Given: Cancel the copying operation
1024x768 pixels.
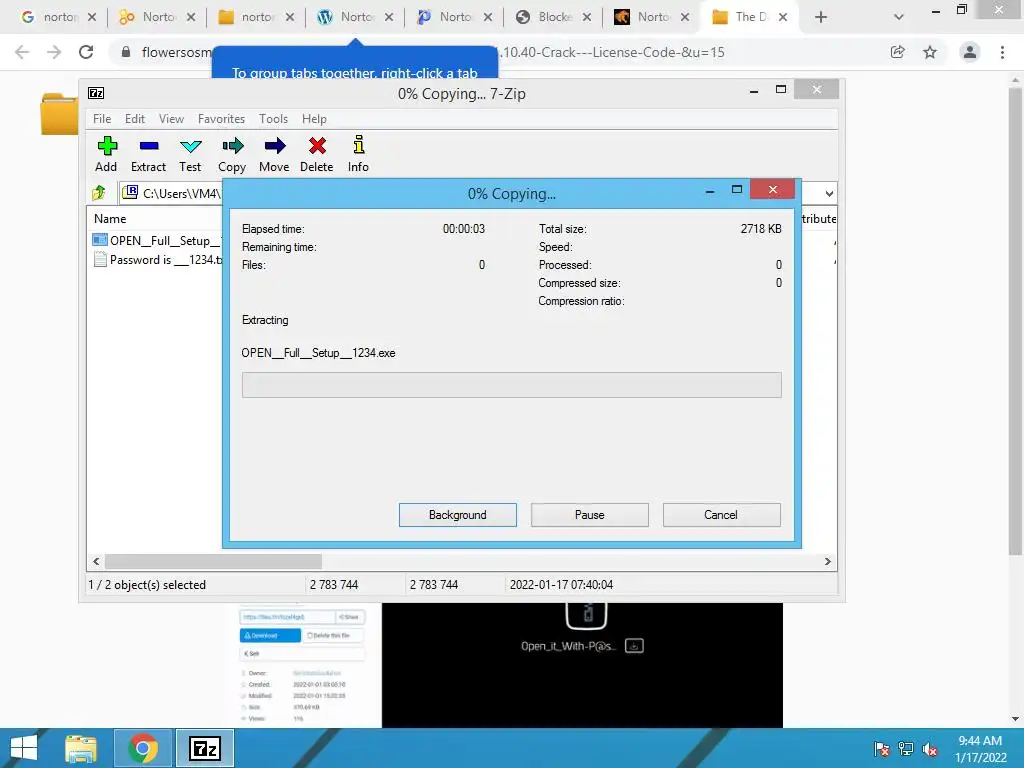Looking at the screenshot, I should (x=721, y=515).
